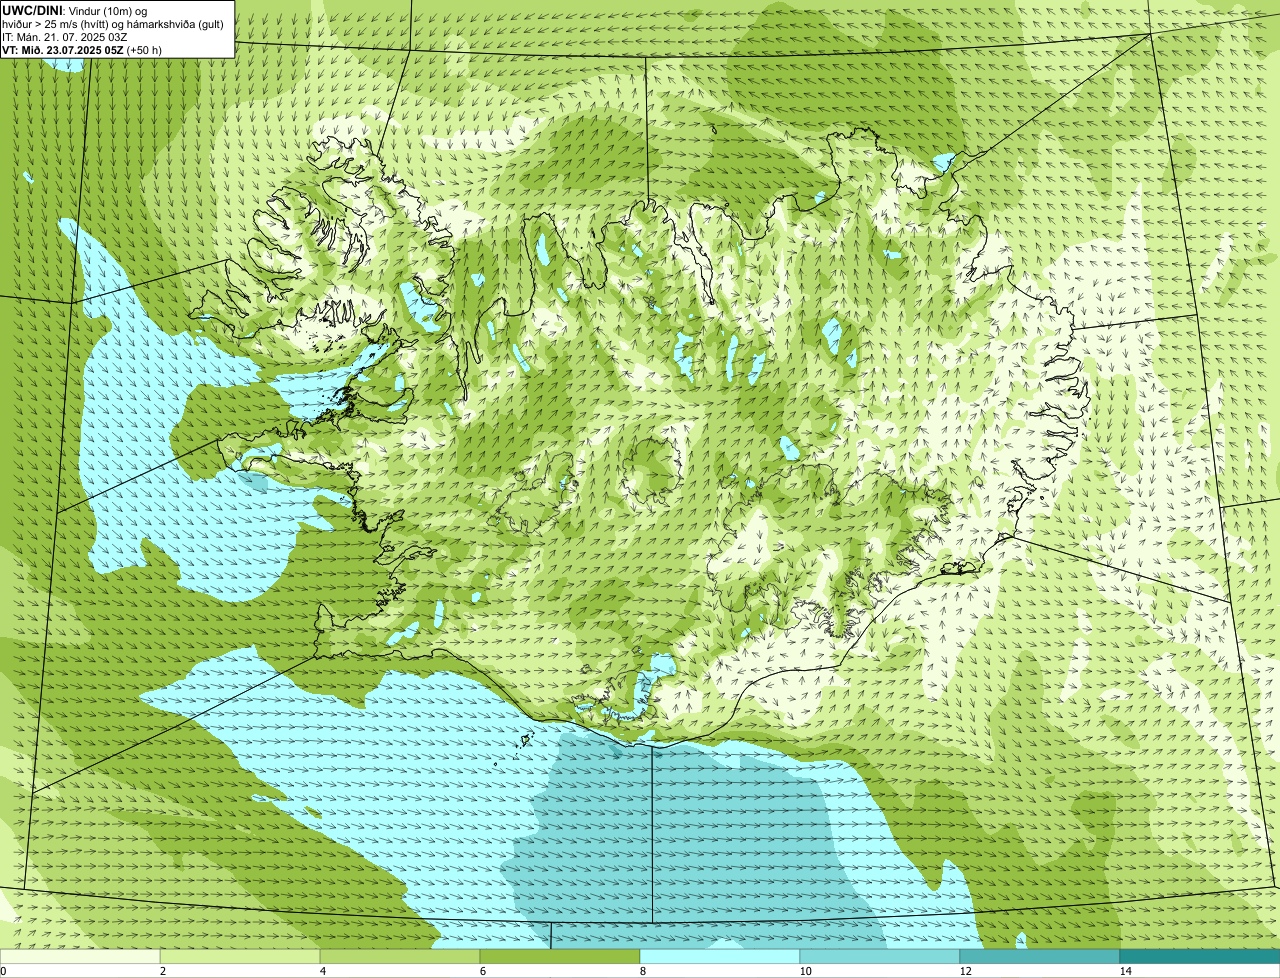Click the scale label "8"
1280x978 pixels.
[643, 971]
